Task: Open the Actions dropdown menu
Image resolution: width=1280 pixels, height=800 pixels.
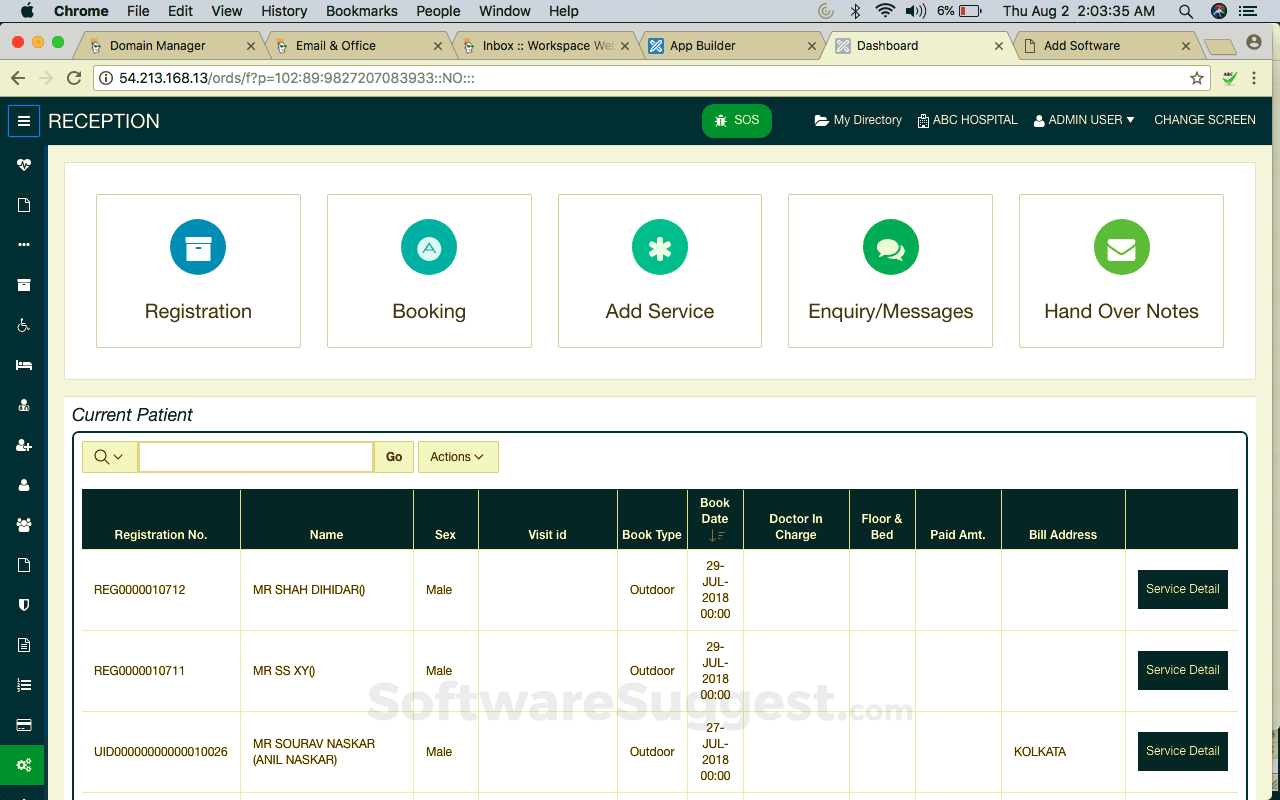Action: pos(457,457)
